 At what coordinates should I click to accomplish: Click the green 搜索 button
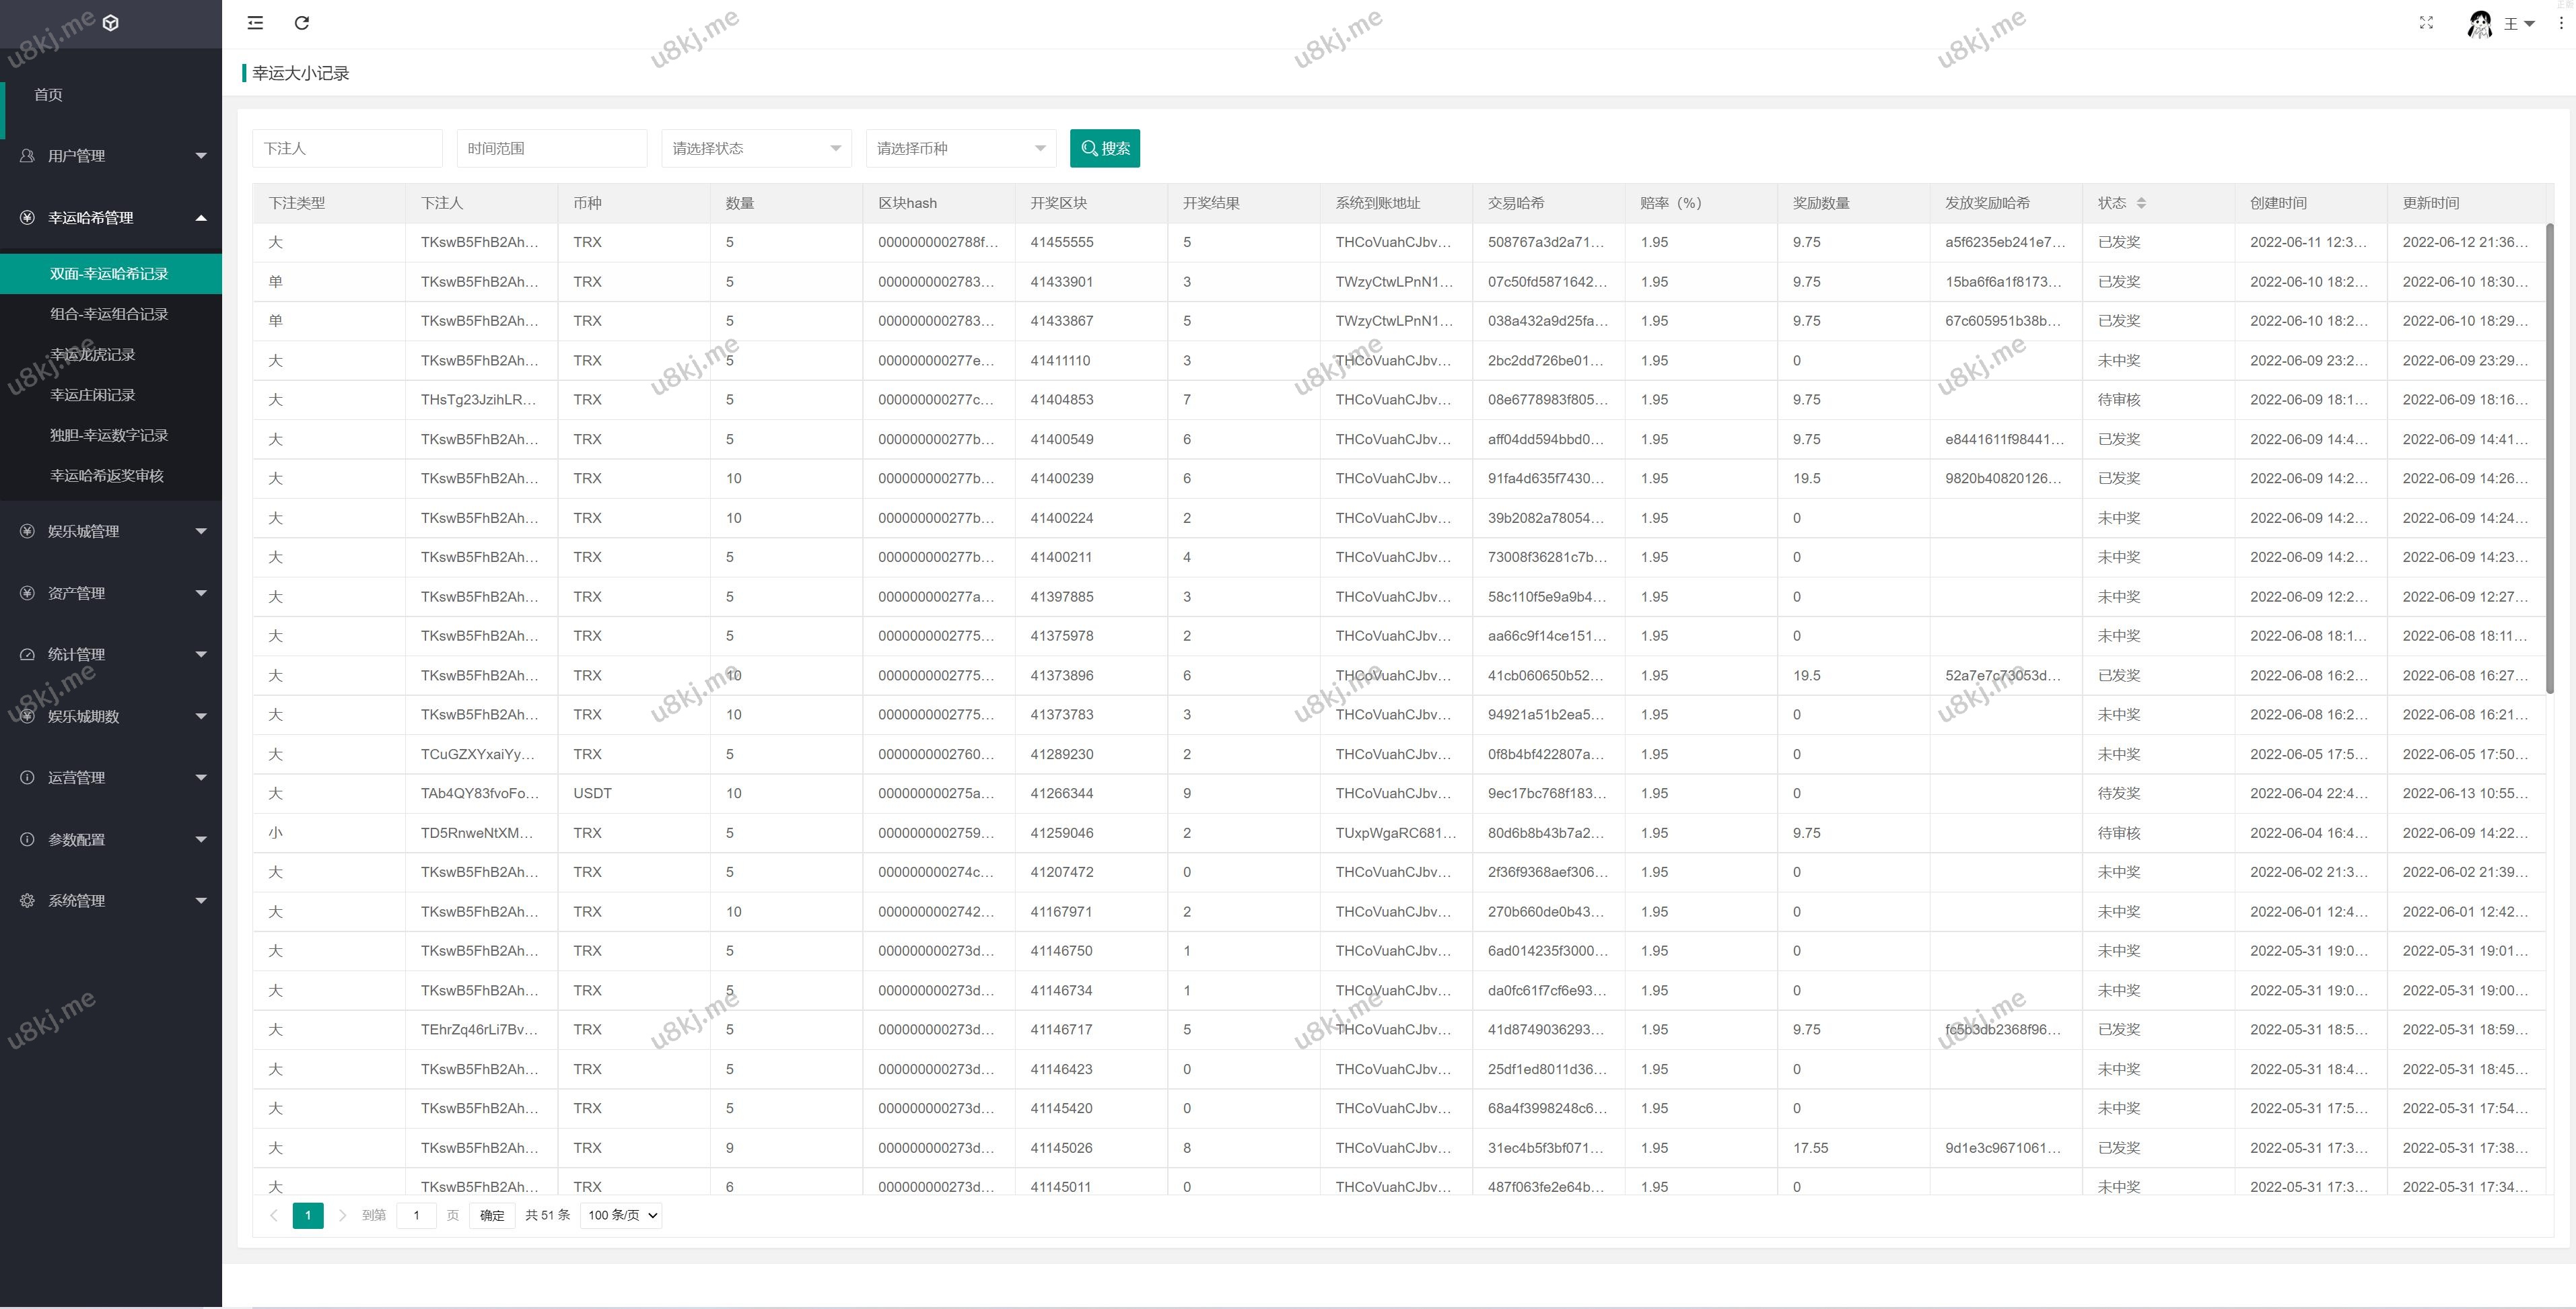1104,148
